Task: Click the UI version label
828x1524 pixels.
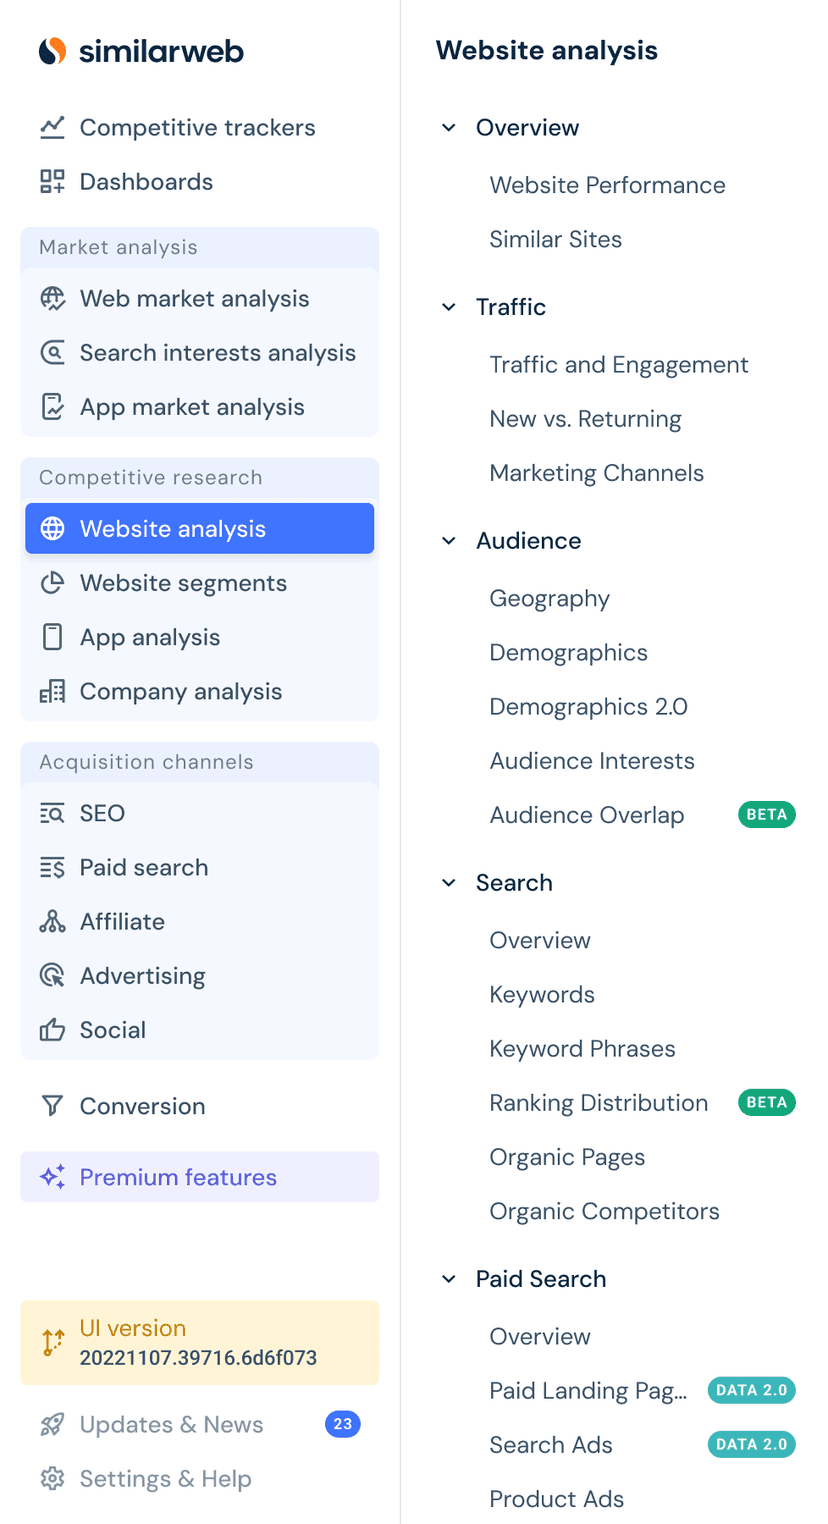Action: pyautogui.click(x=133, y=1327)
